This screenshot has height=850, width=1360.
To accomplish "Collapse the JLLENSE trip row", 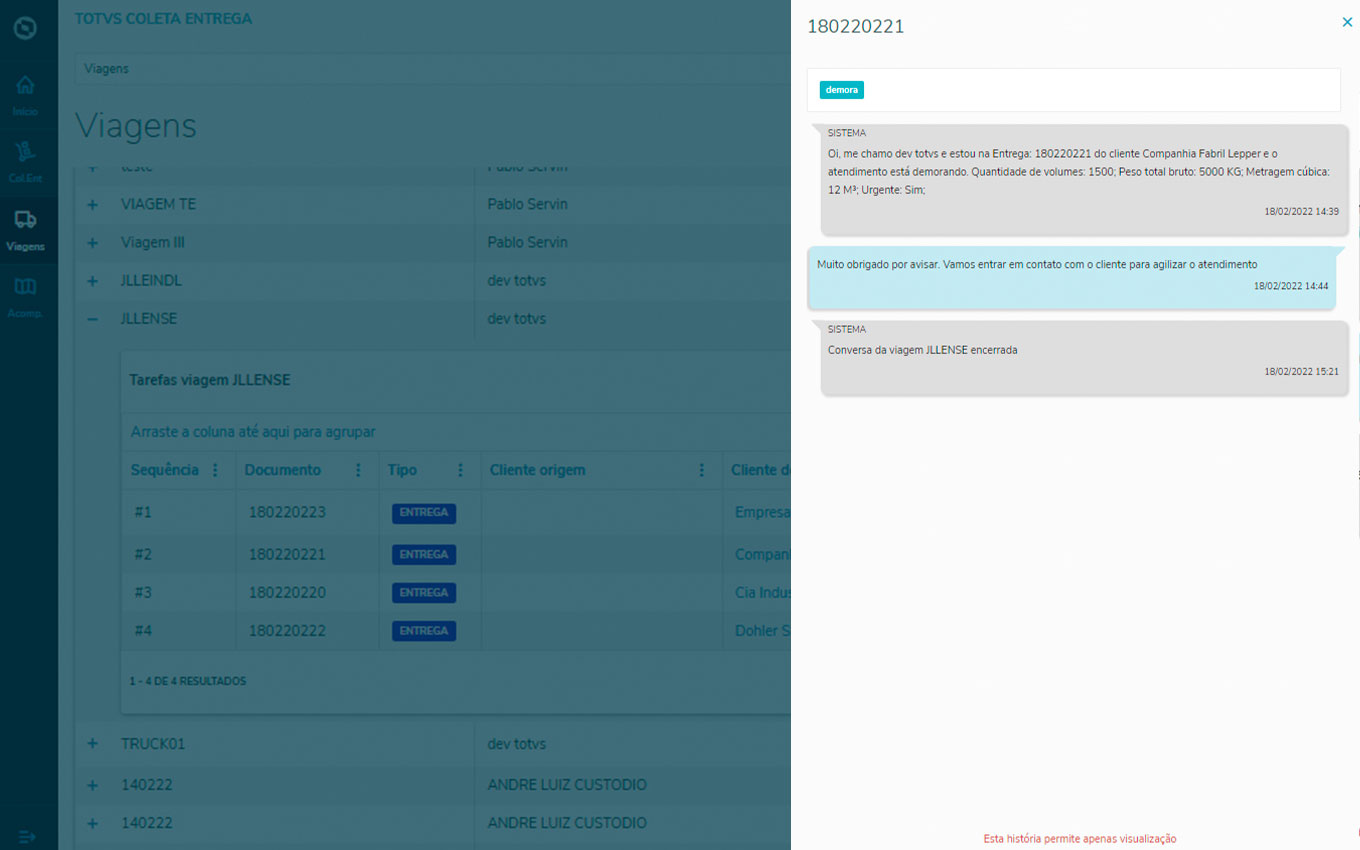I will click(x=92, y=319).
